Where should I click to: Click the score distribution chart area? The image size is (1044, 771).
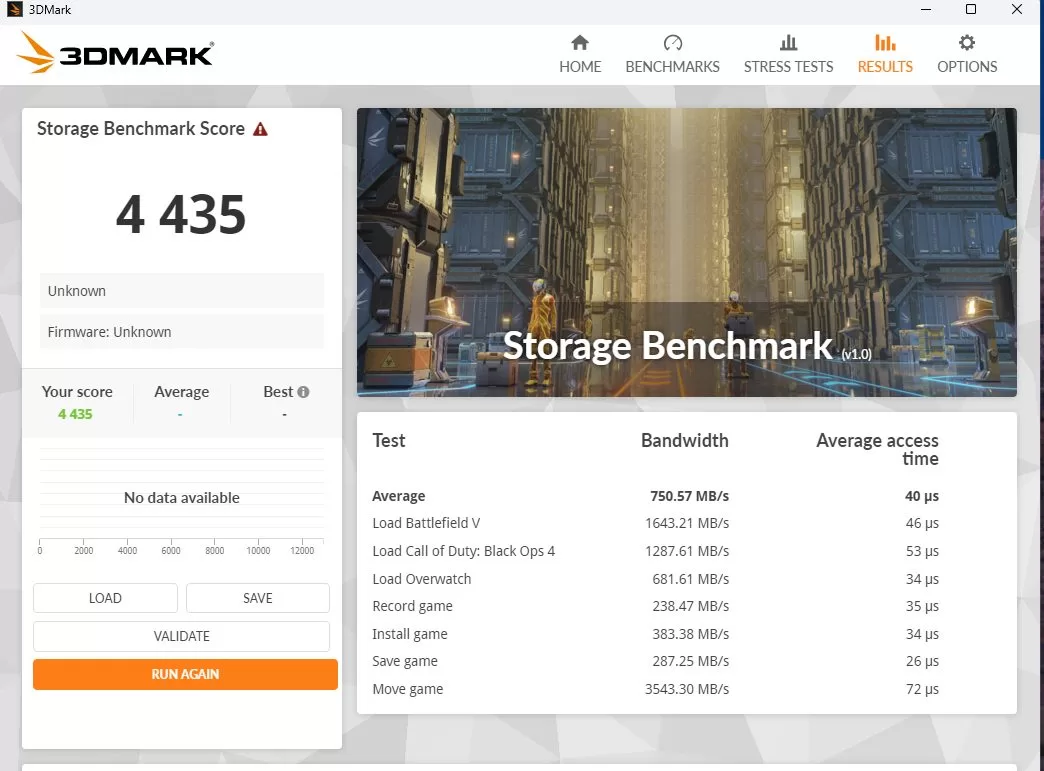click(x=182, y=497)
